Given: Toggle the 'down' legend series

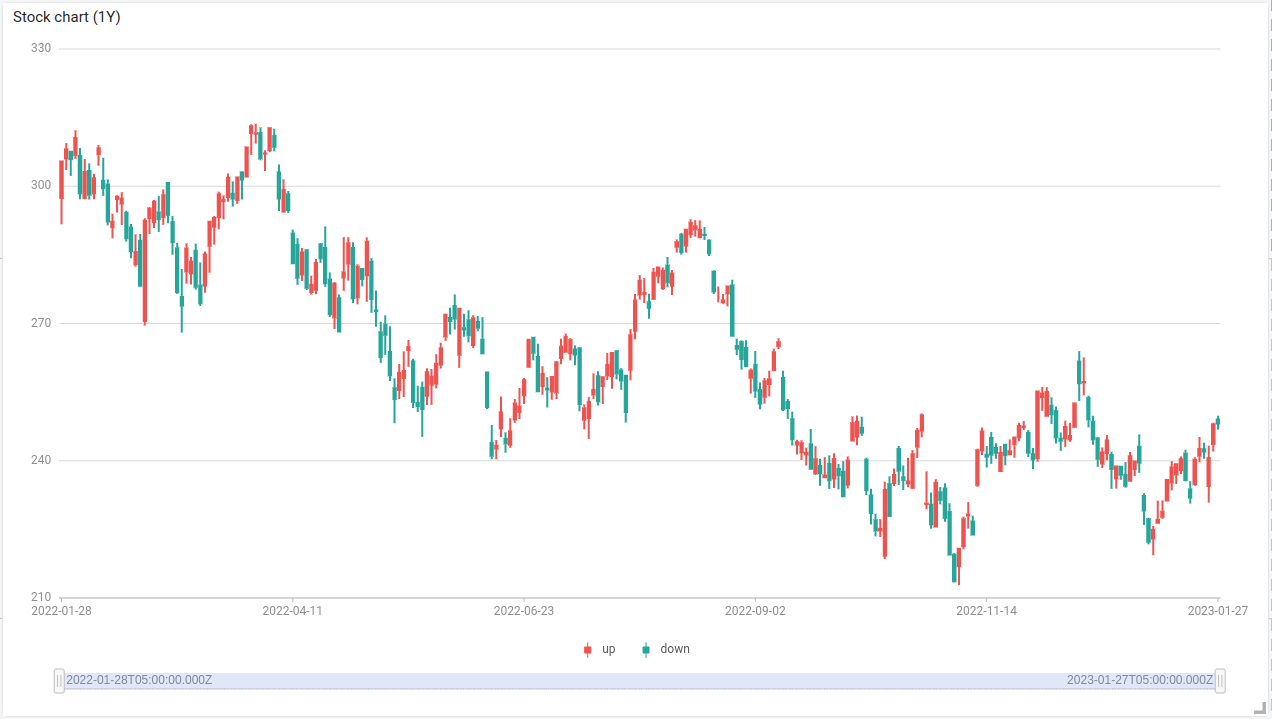Looking at the screenshot, I should pyautogui.click(x=666, y=649).
